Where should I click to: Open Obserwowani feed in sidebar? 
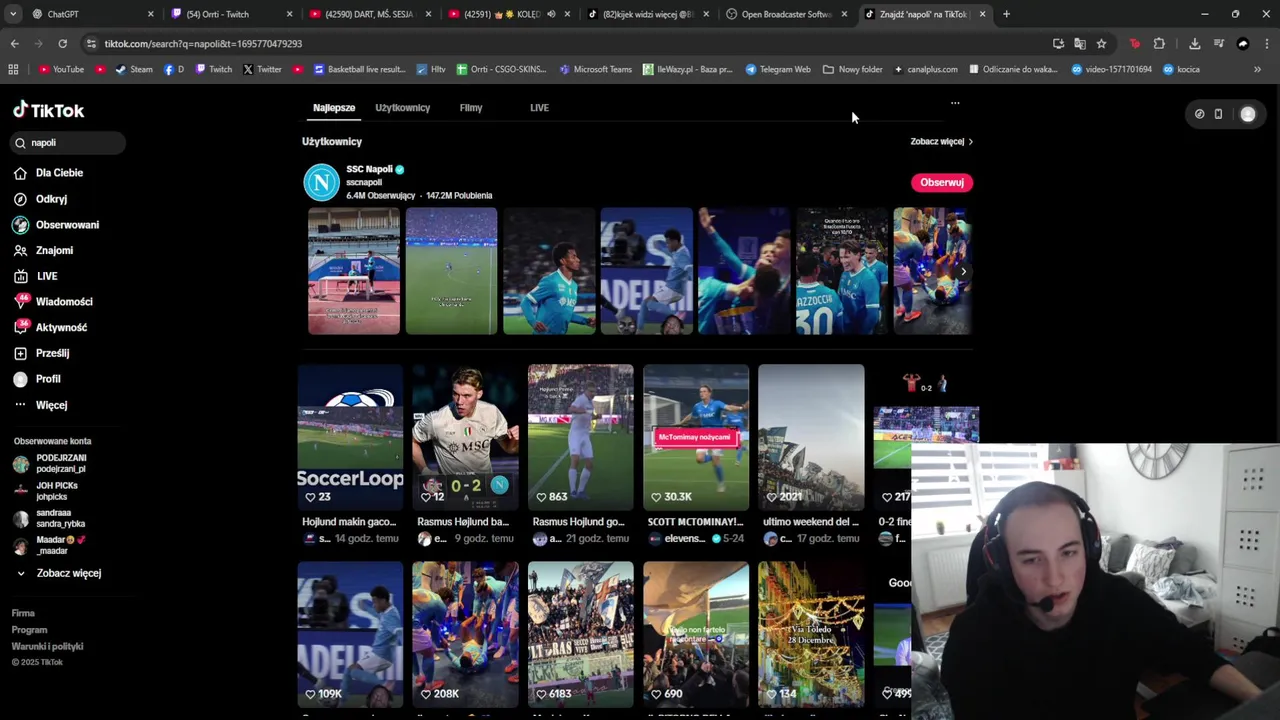tap(56, 225)
